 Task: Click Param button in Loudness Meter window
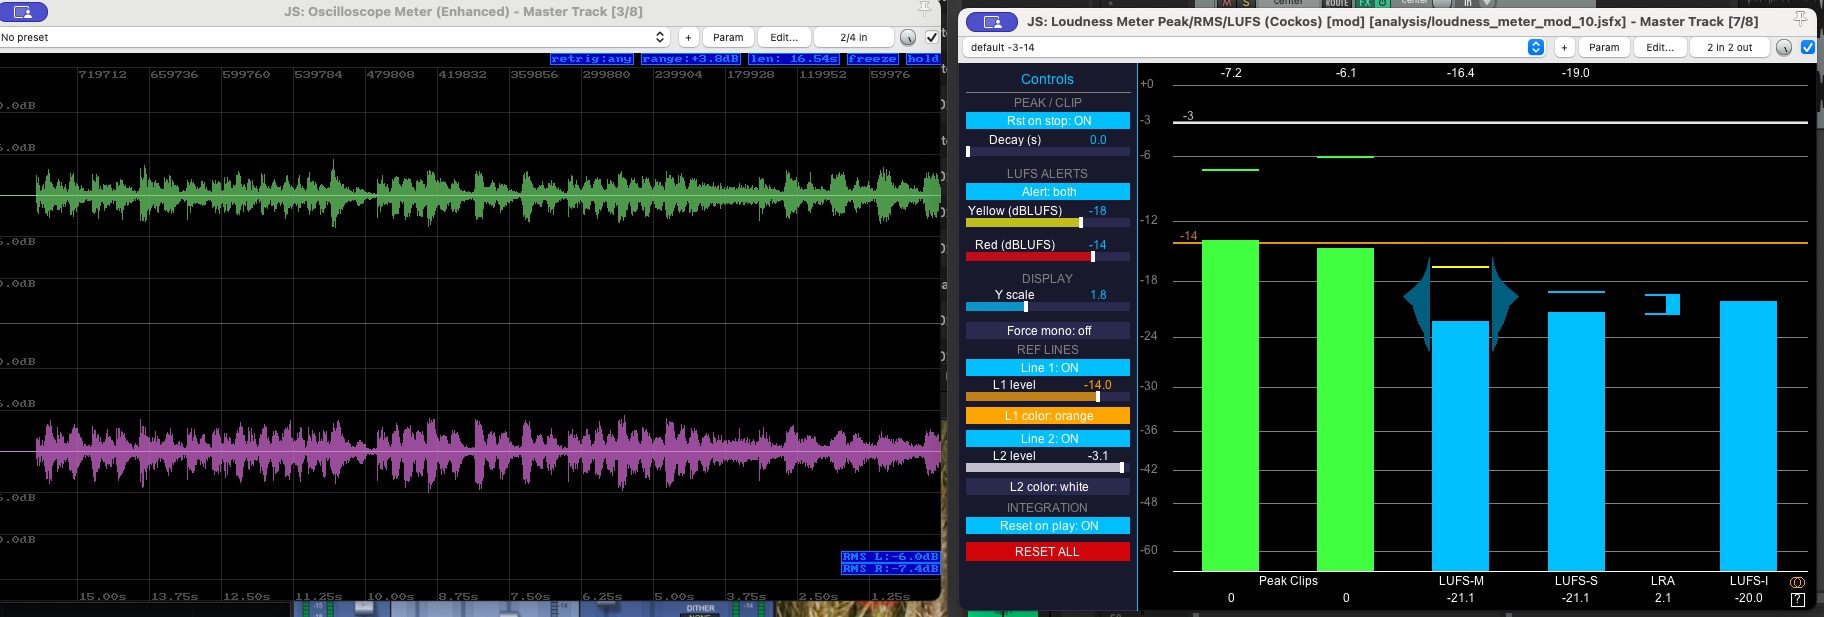1604,47
